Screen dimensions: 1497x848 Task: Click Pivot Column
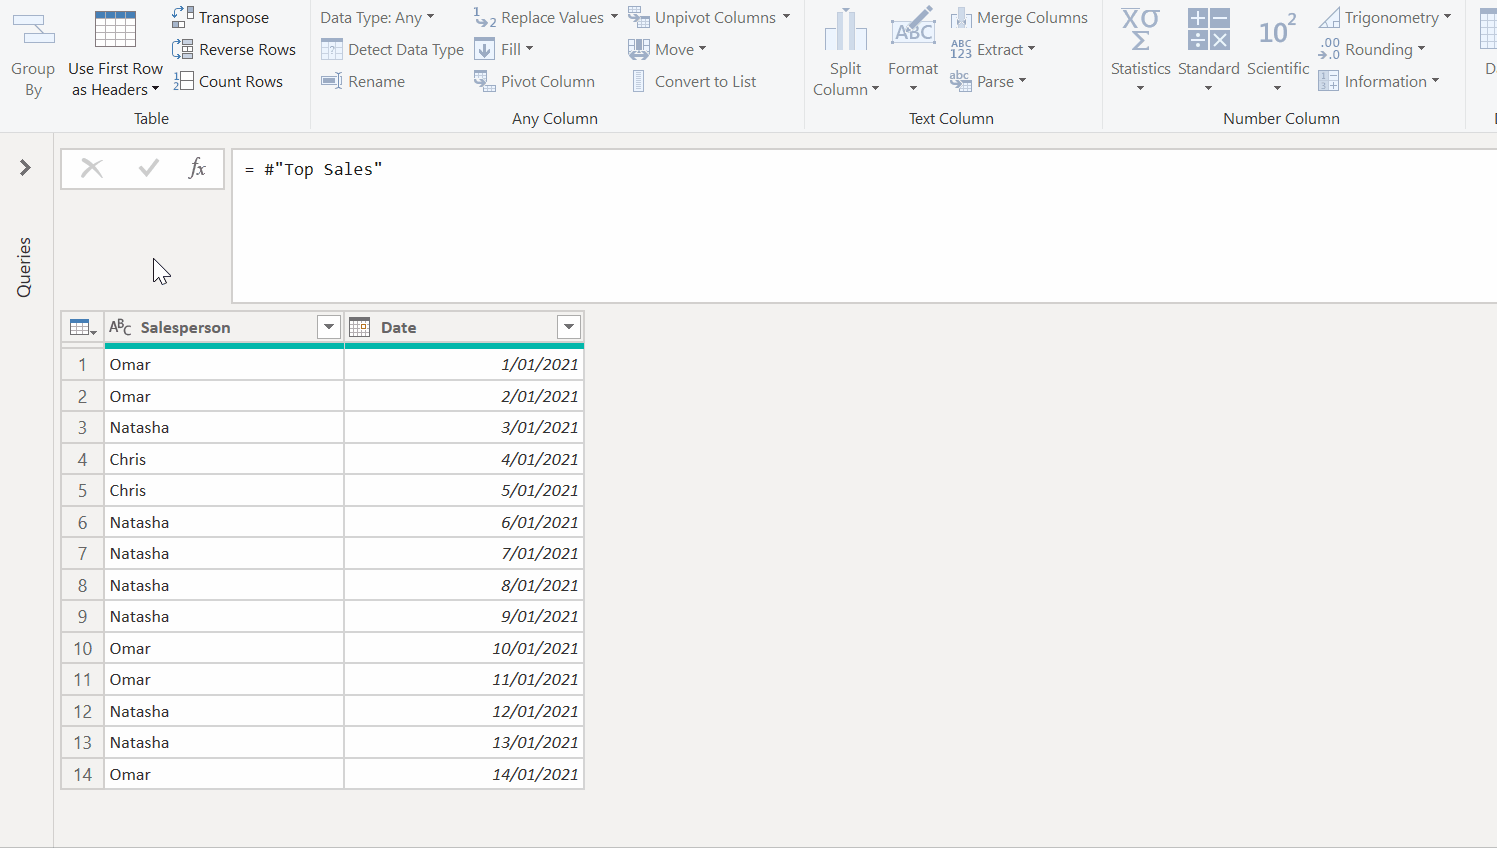coord(534,81)
